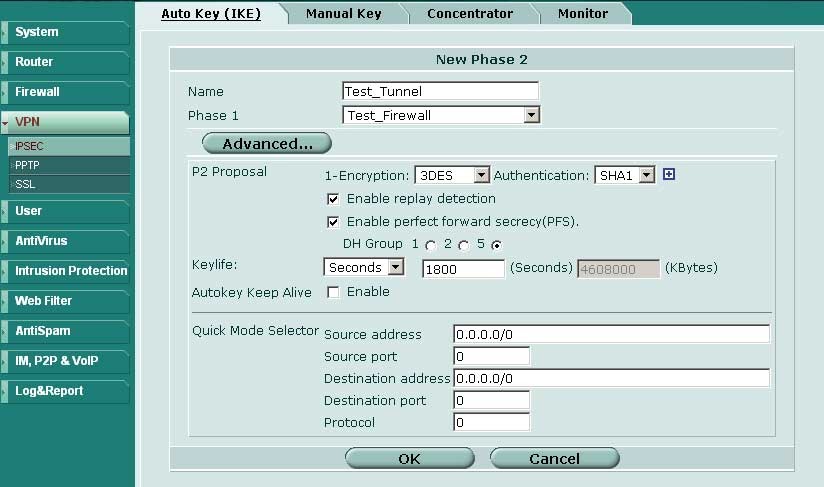This screenshot has height=487, width=824.
Task: Click the Keylife Seconds value field
Action: click(x=464, y=269)
